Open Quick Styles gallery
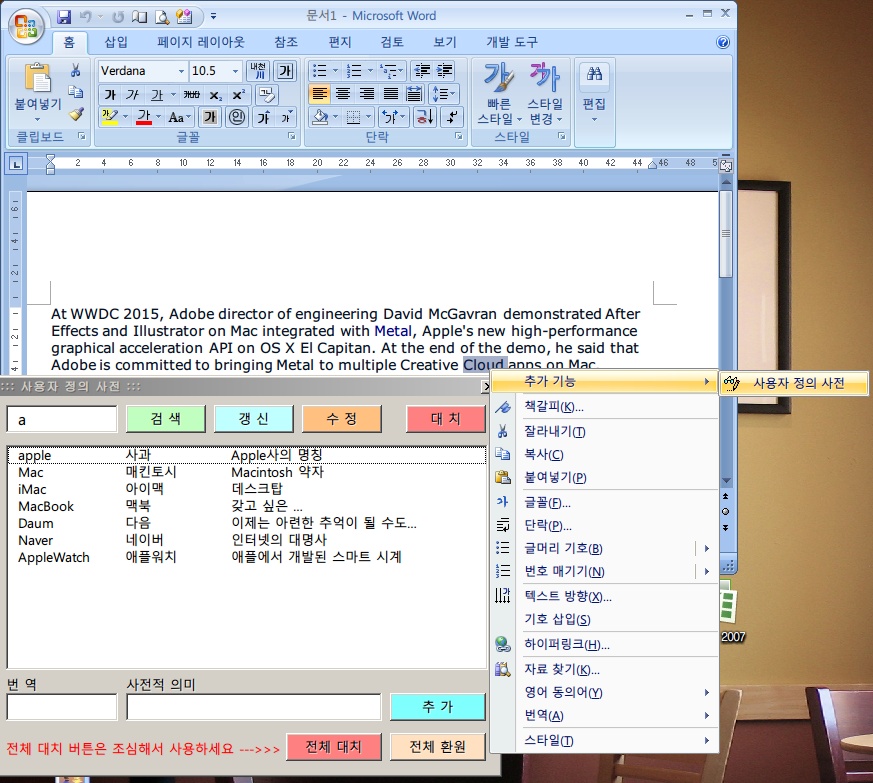 click(x=499, y=94)
